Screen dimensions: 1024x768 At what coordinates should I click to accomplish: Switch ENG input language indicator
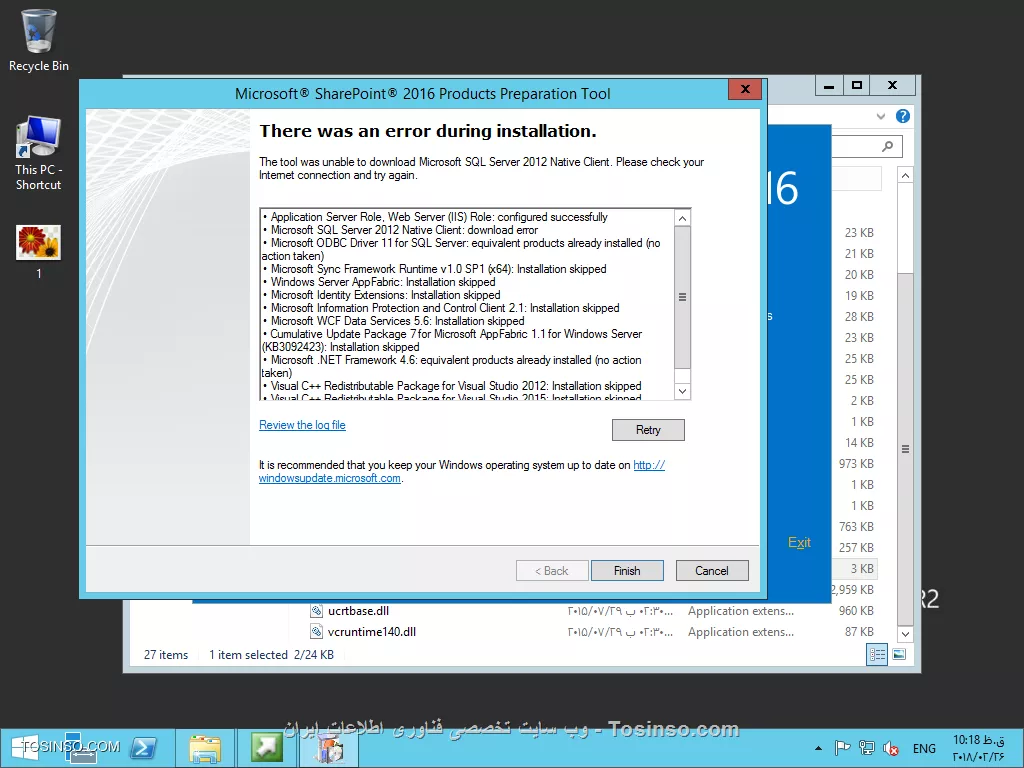point(924,748)
